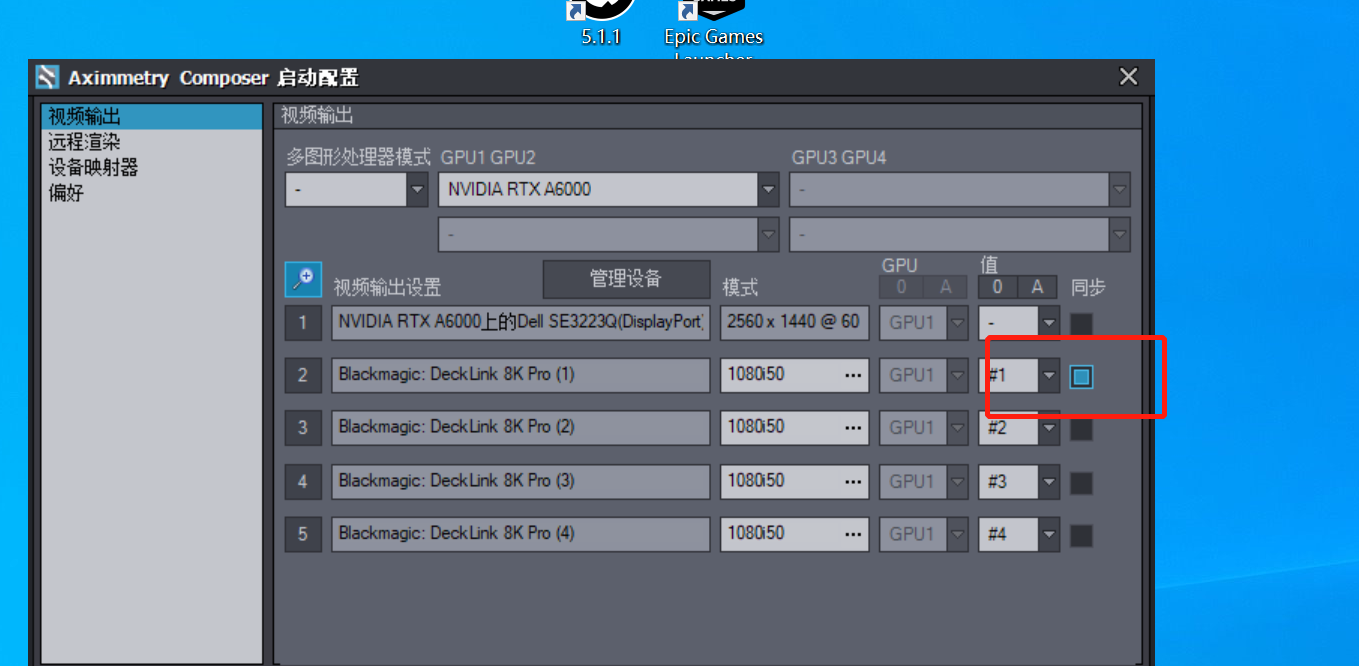Click the A button under GPU header
This screenshot has height=666, width=1359.
pyautogui.click(x=945, y=287)
